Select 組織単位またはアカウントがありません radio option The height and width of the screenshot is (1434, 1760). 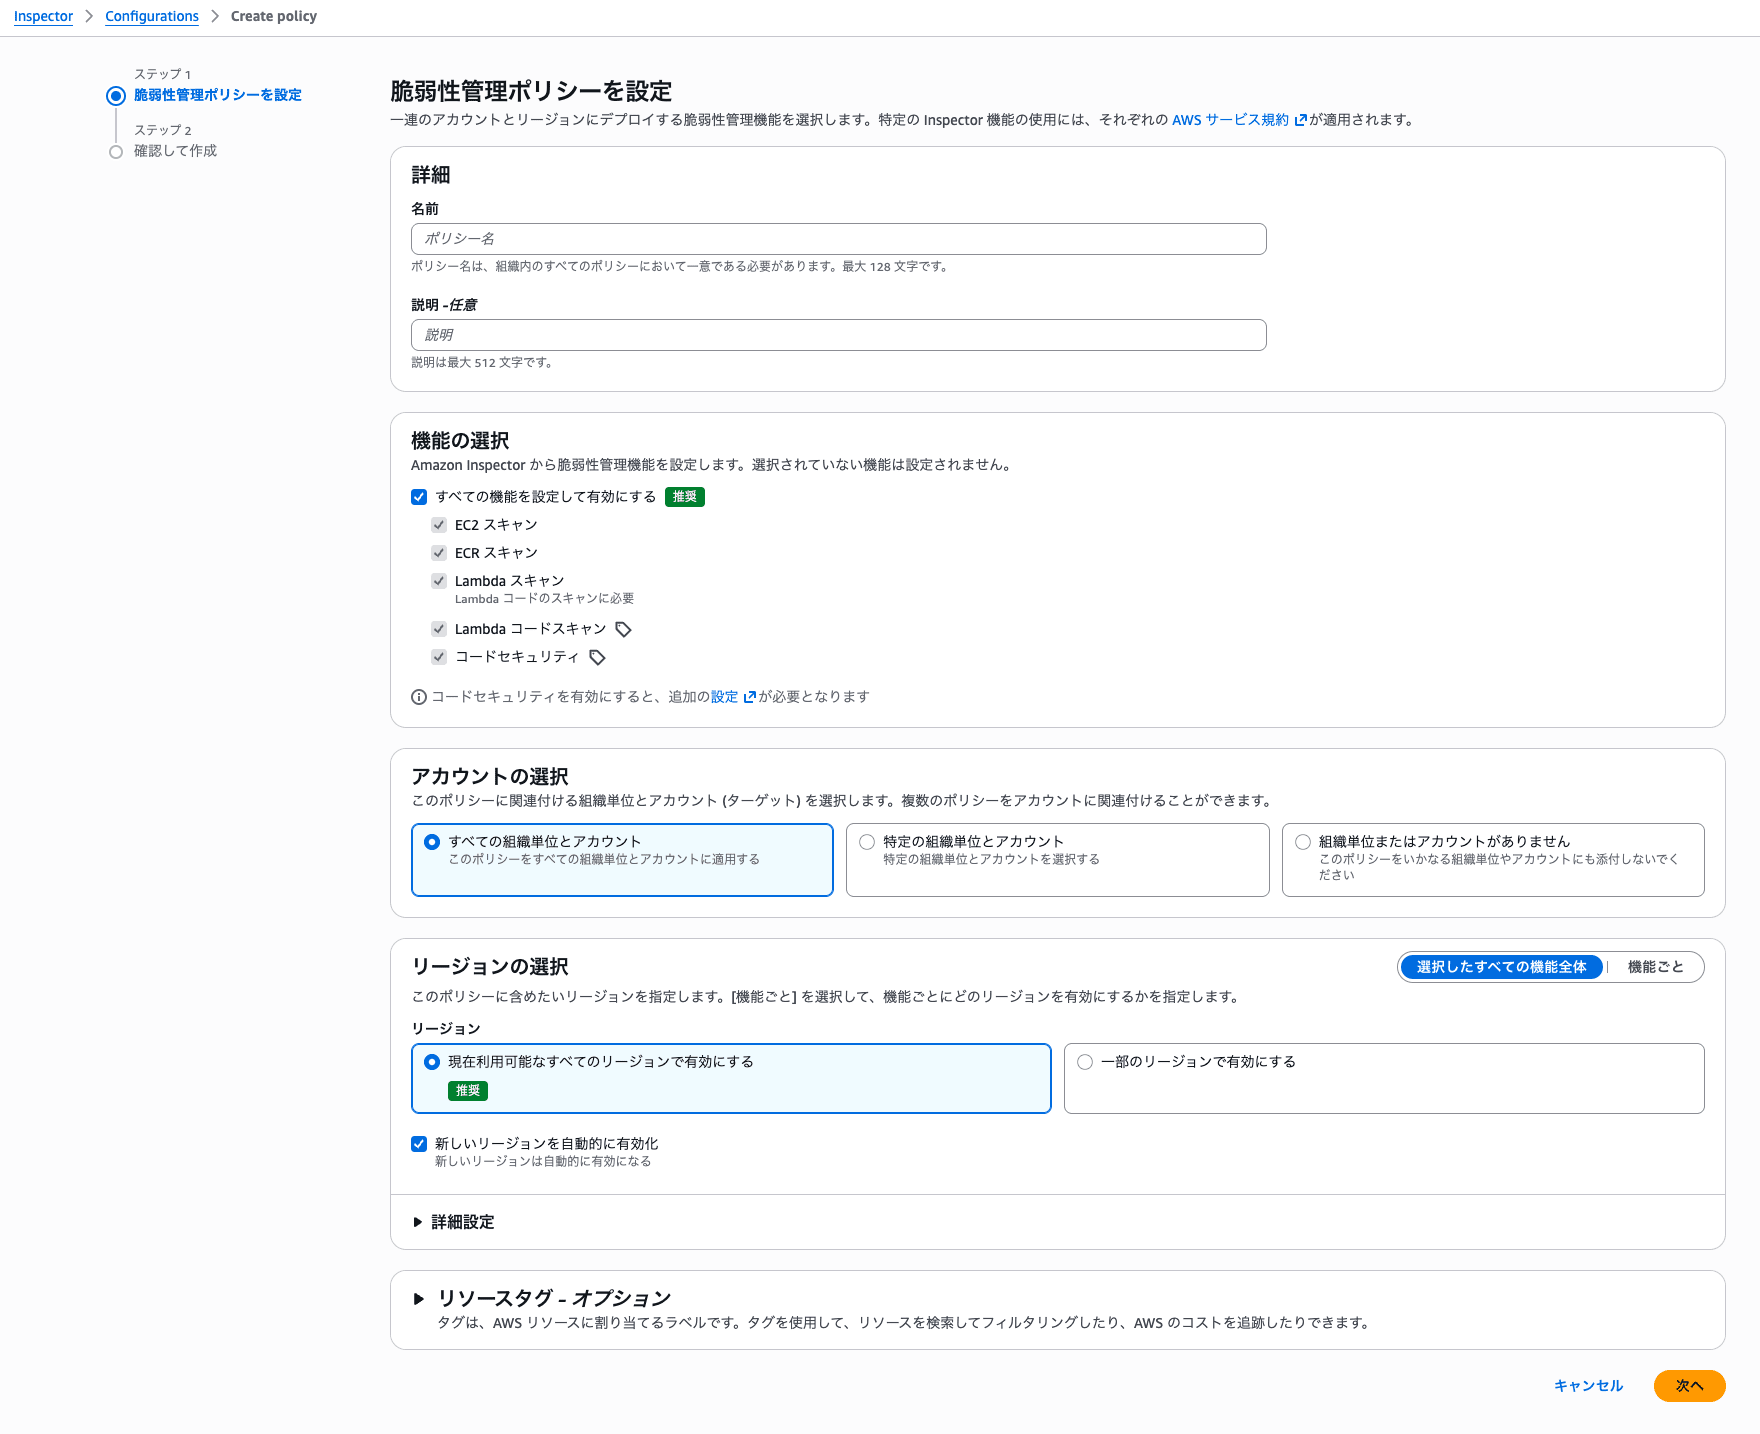coord(1303,842)
